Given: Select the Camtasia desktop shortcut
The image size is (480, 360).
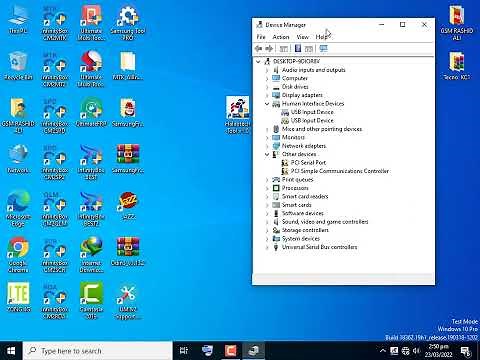Looking at the screenshot, I should 91,301.
